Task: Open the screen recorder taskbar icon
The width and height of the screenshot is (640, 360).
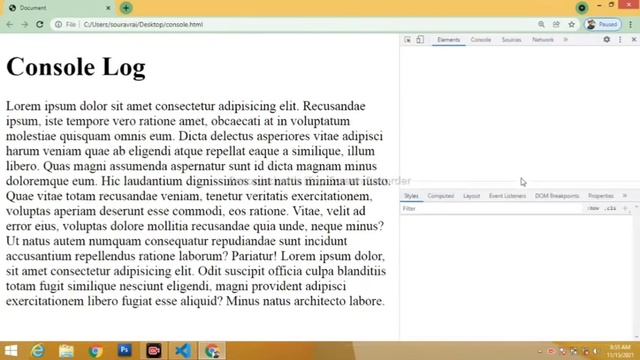Action: pos(154,351)
